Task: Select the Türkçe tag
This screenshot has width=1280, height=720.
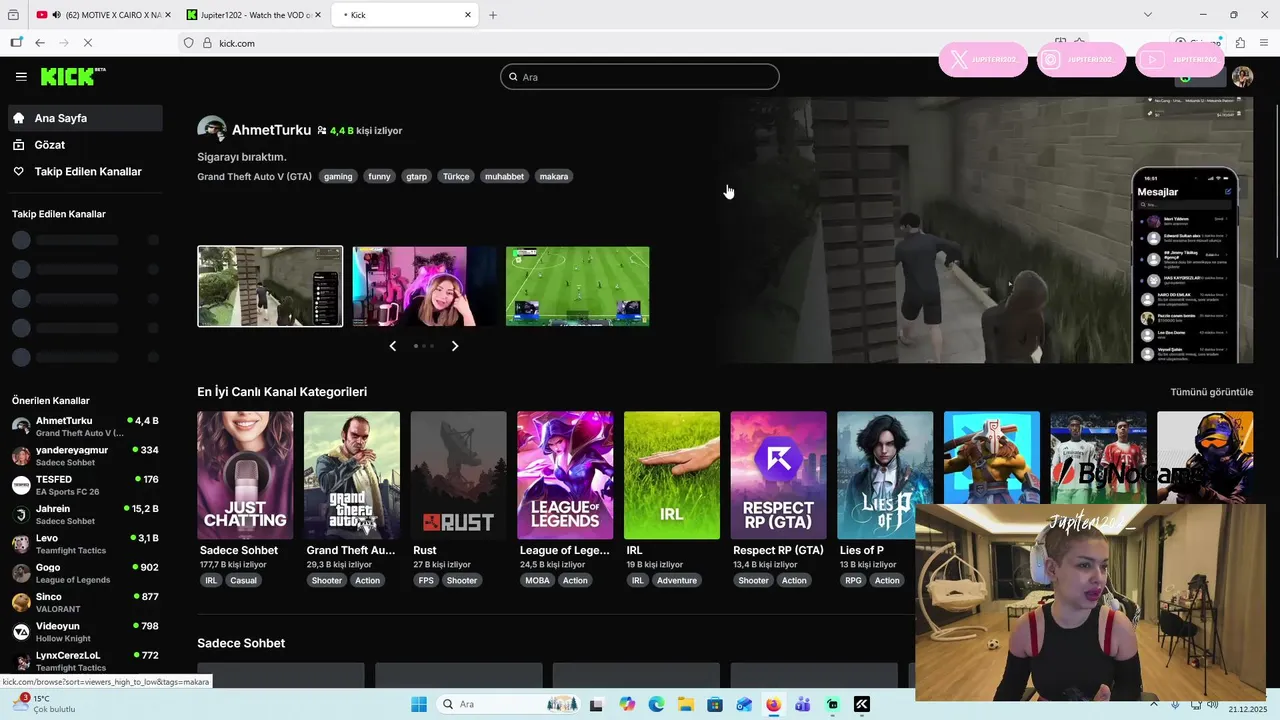Action: 456,176
